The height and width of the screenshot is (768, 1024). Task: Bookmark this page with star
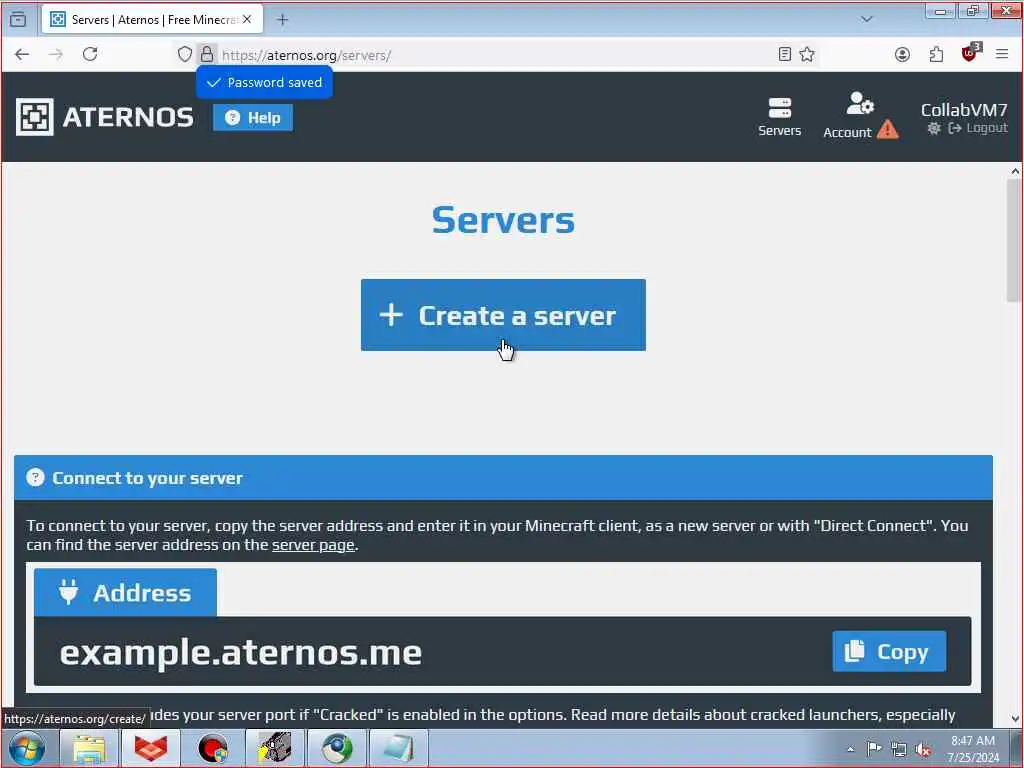pos(807,54)
